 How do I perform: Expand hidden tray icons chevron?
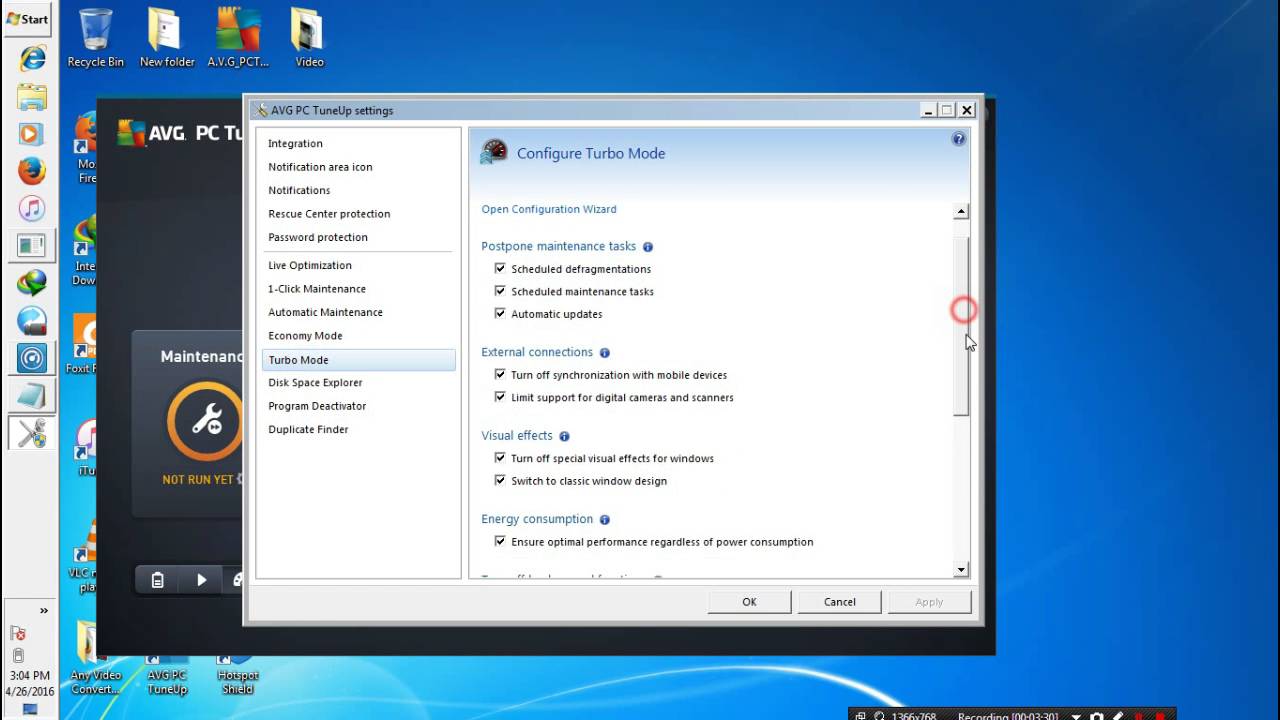[x=43, y=611]
